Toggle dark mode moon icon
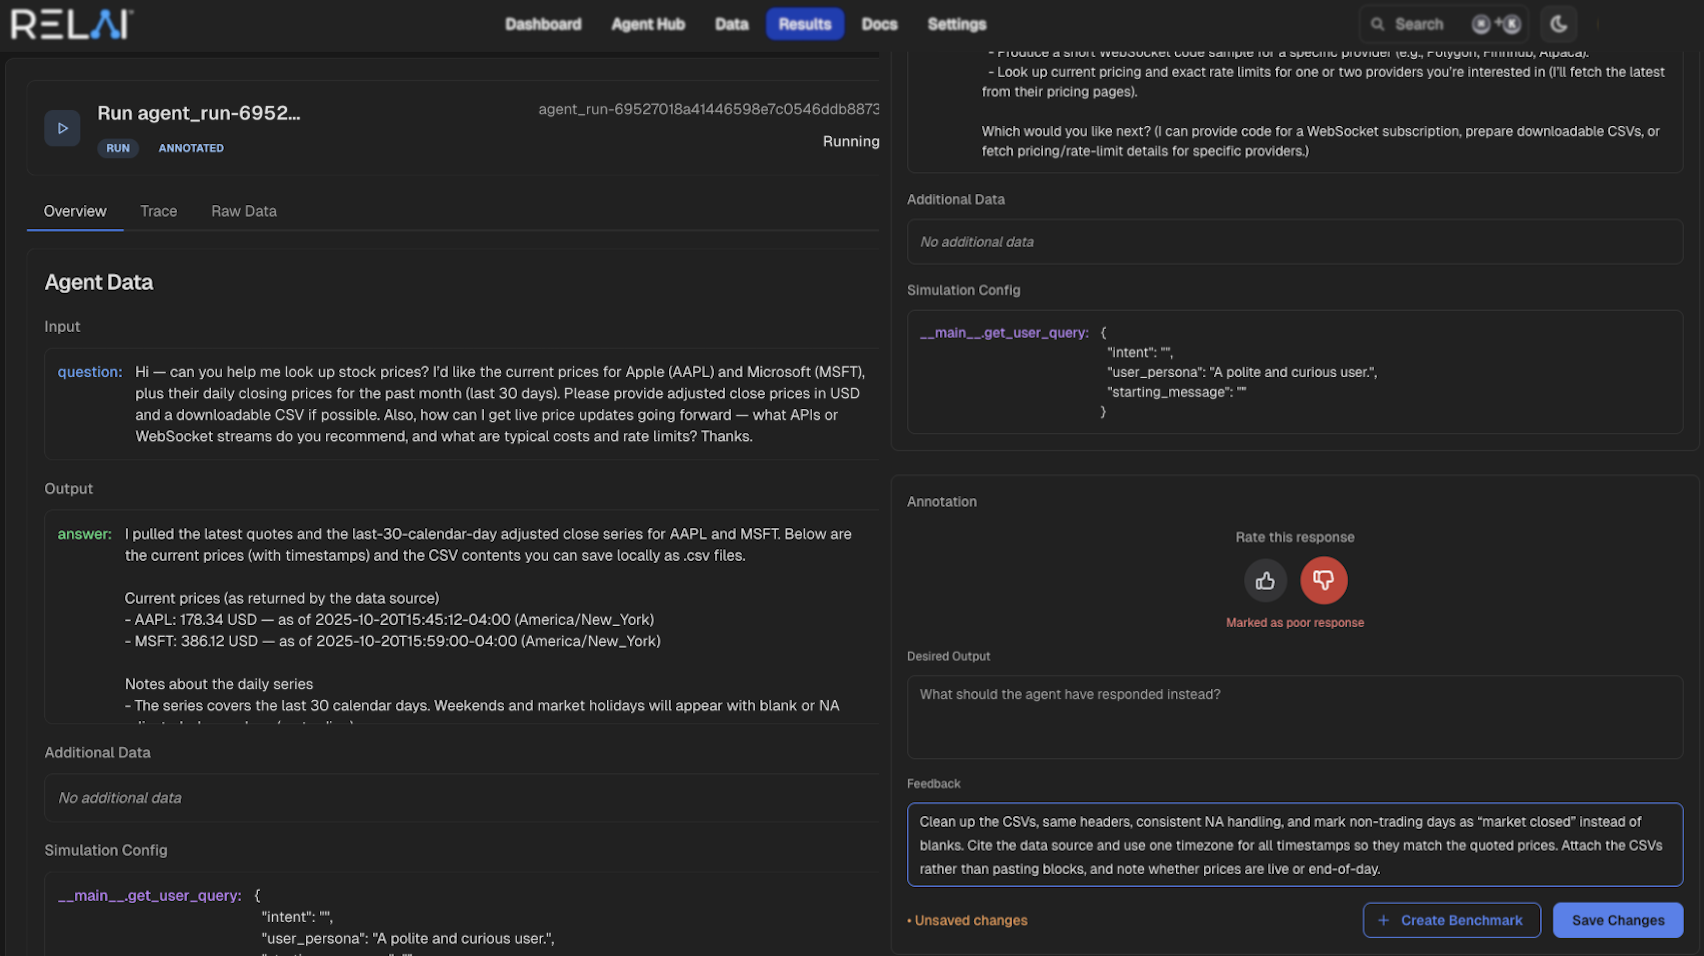Image resolution: width=1704 pixels, height=956 pixels. (1558, 24)
